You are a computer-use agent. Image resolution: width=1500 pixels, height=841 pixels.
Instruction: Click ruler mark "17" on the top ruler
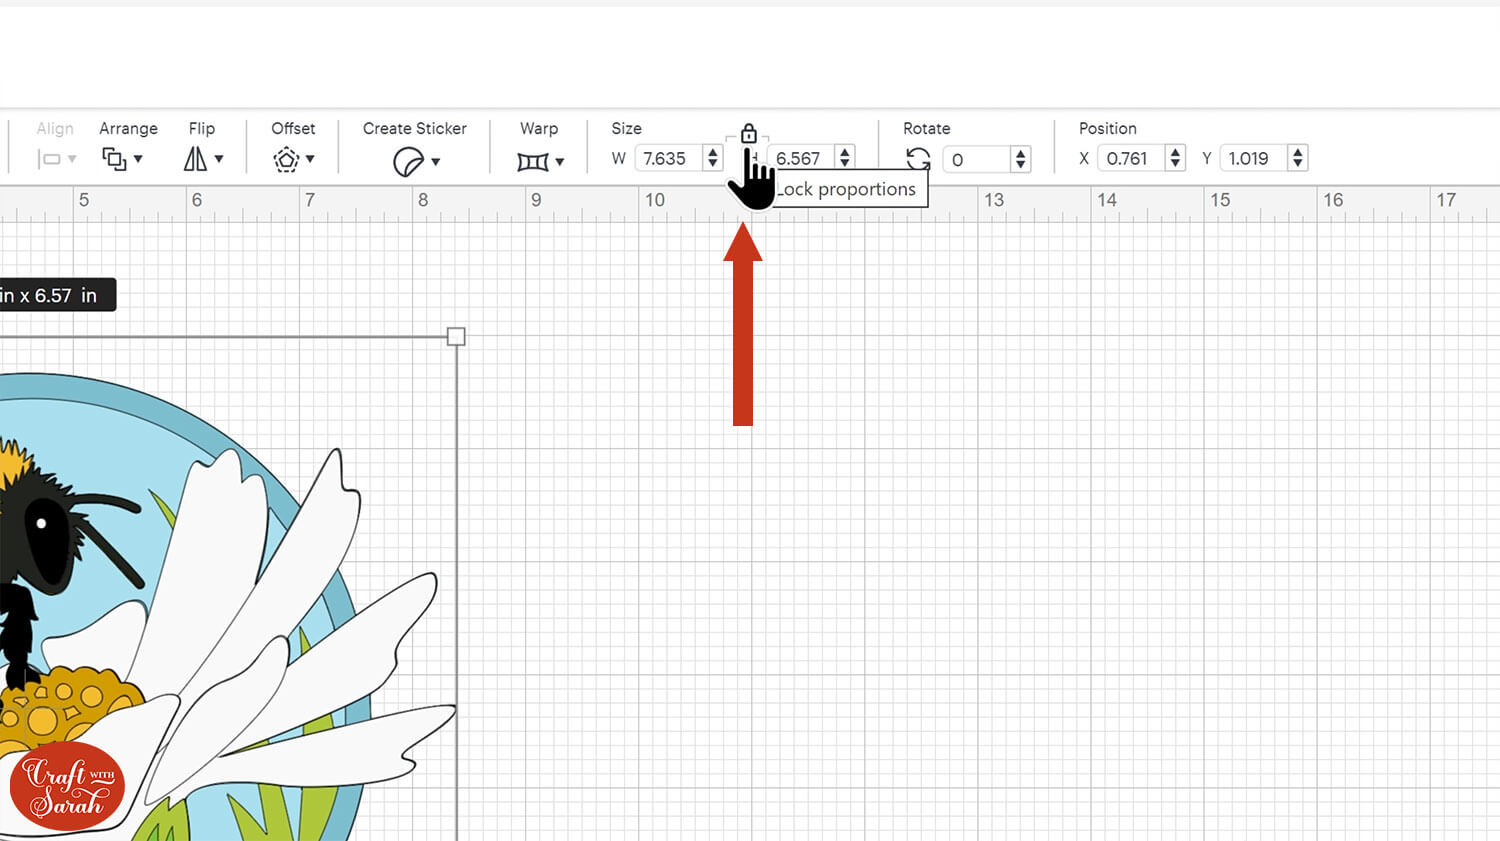click(x=1446, y=200)
